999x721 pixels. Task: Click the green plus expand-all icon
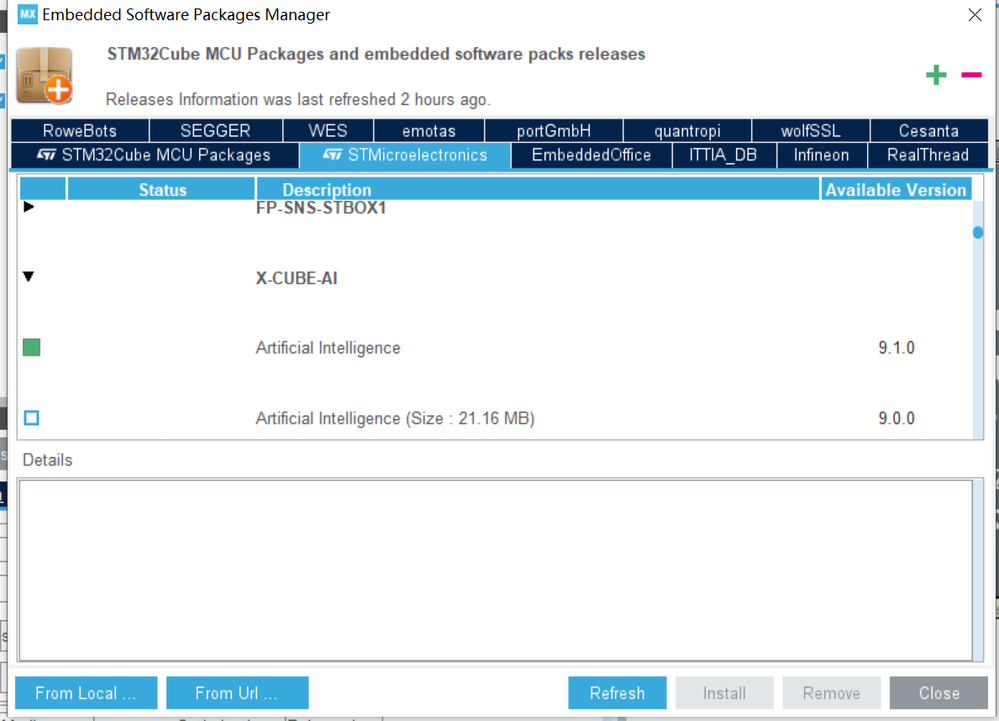(x=936, y=75)
